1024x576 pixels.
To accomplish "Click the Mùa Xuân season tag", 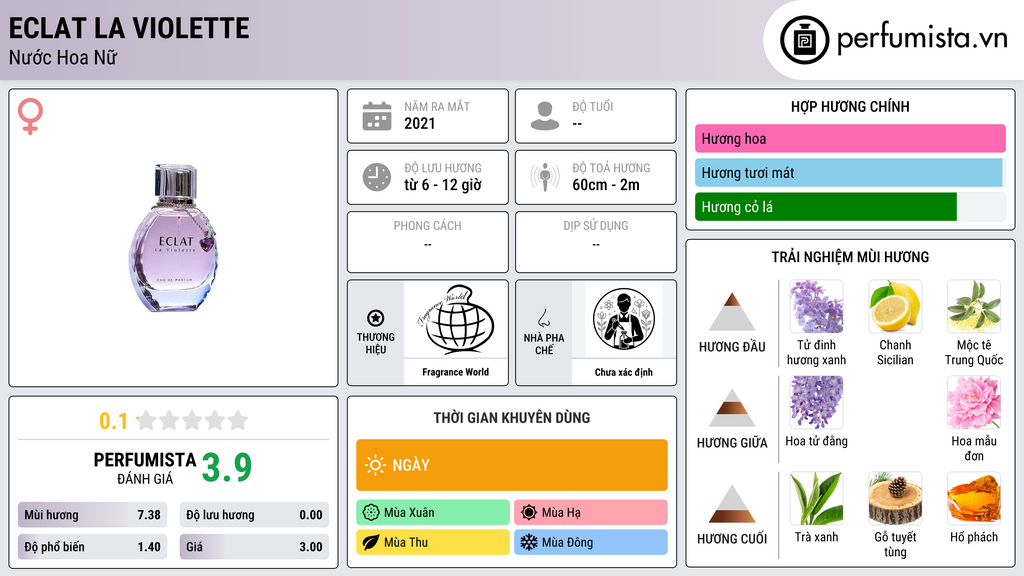I will click(x=433, y=513).
